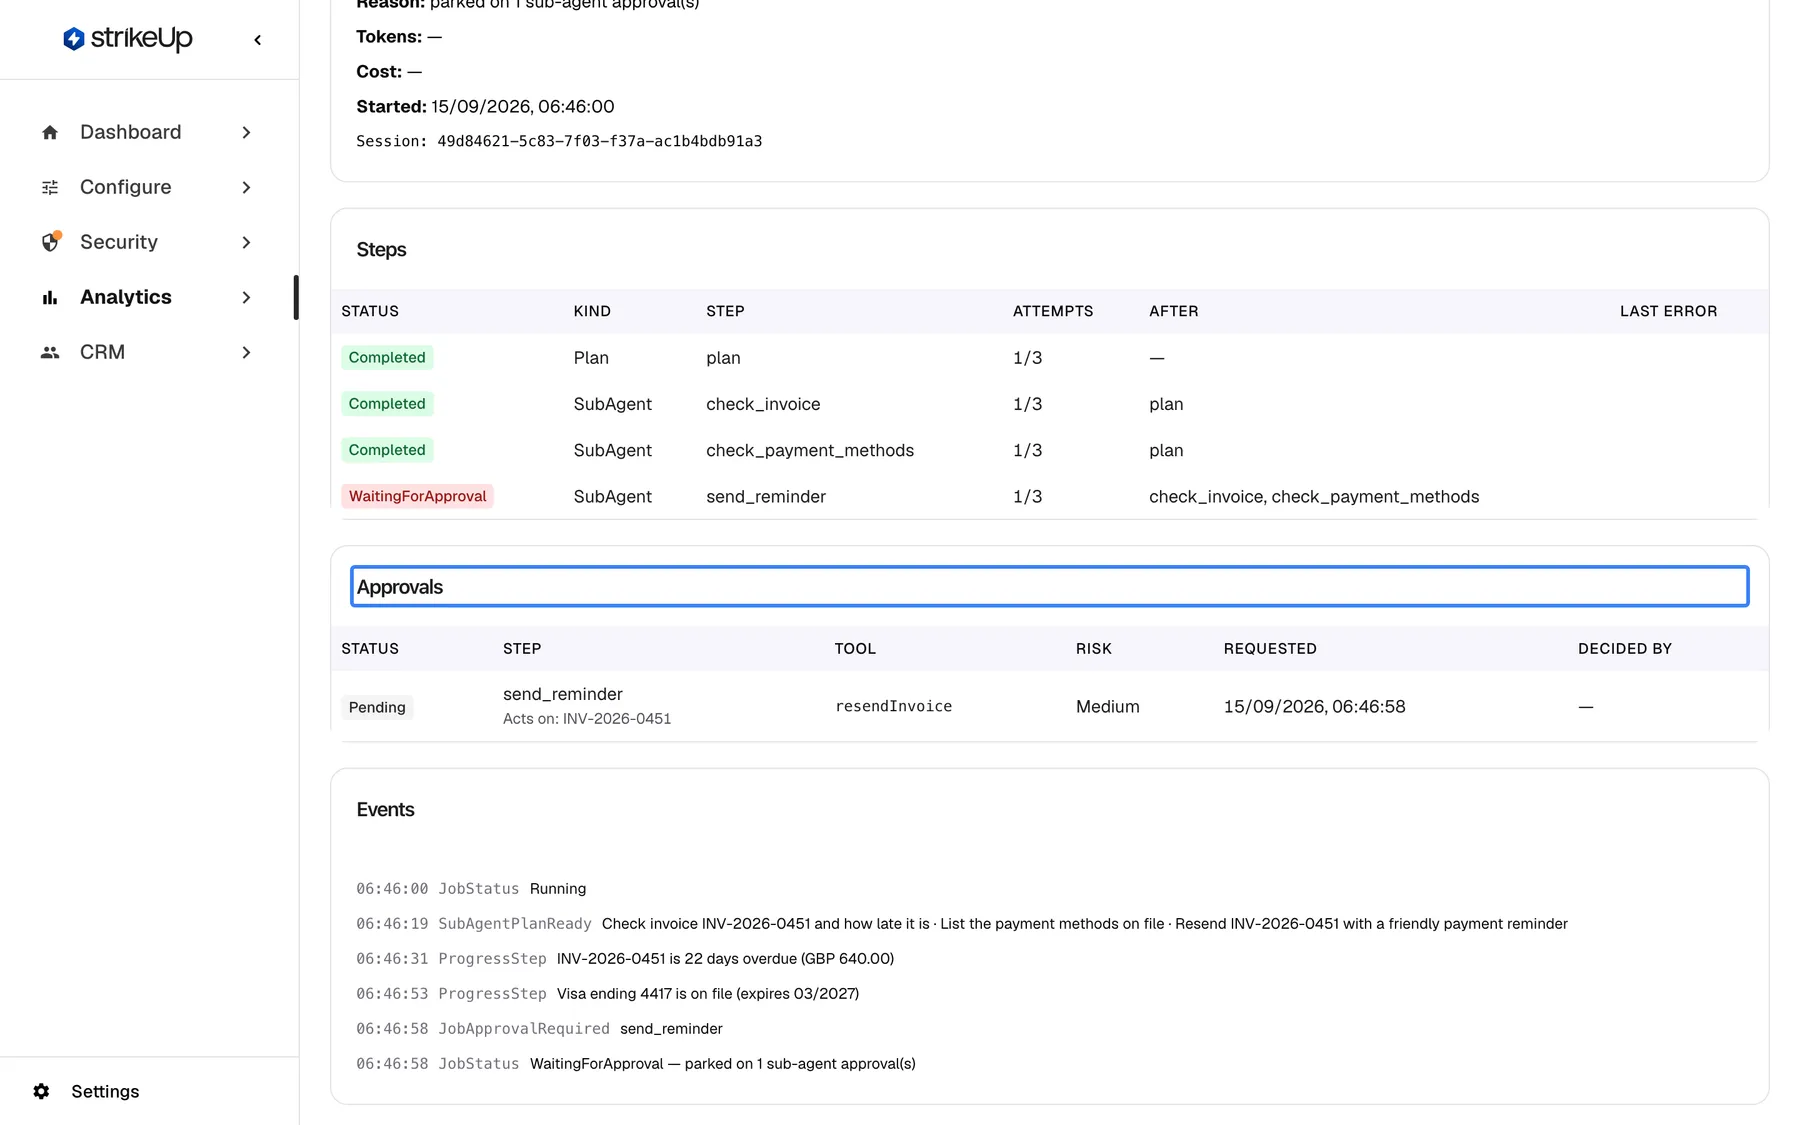Click the Dashboard home icon
The width and height of the screenshot is (1800, 1125).
point(50,132)
